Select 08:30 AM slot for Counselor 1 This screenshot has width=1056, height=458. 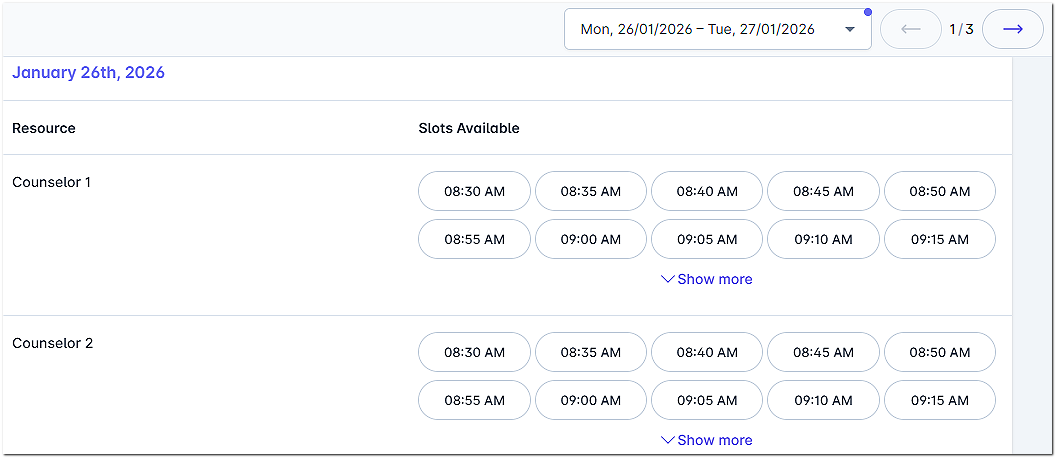(x=474, y=191)
